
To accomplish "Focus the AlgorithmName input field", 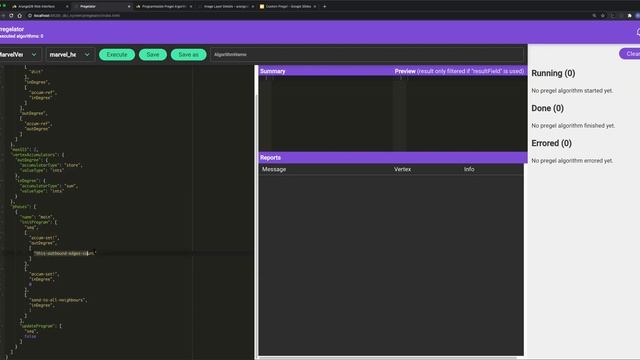I will (367, 54).
